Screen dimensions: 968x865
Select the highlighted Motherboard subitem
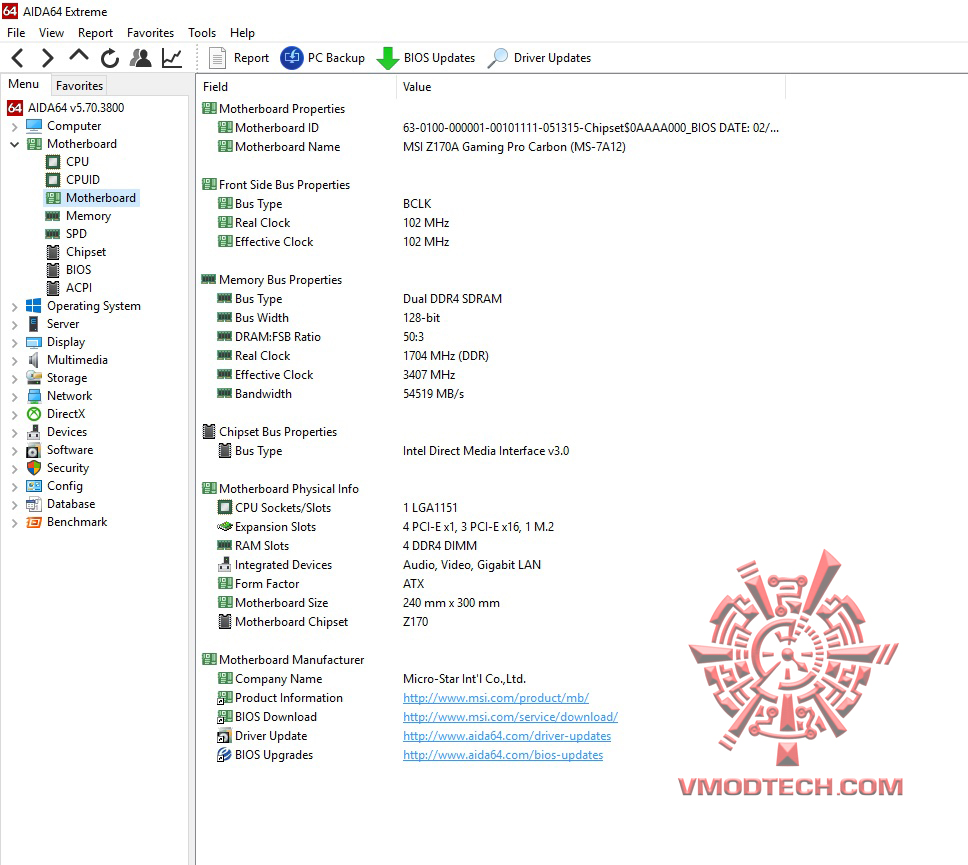pyautogui.click(x=91, y=198)
